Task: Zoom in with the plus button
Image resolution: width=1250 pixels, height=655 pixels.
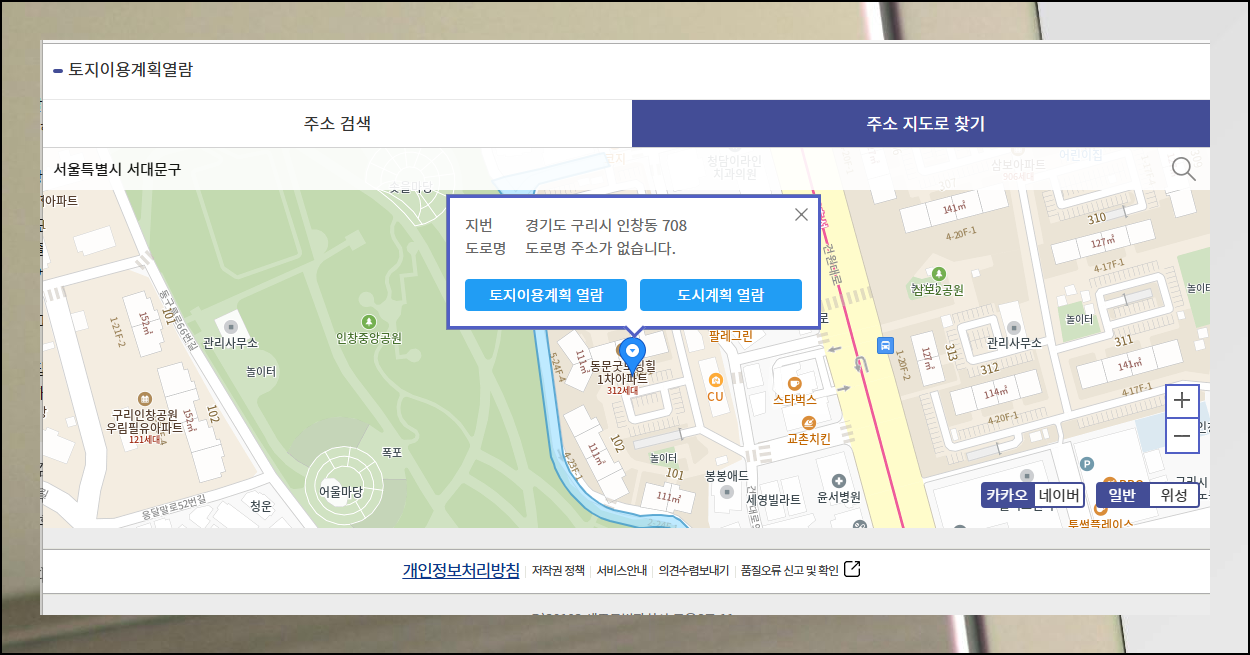Action: coord(1182,401)
